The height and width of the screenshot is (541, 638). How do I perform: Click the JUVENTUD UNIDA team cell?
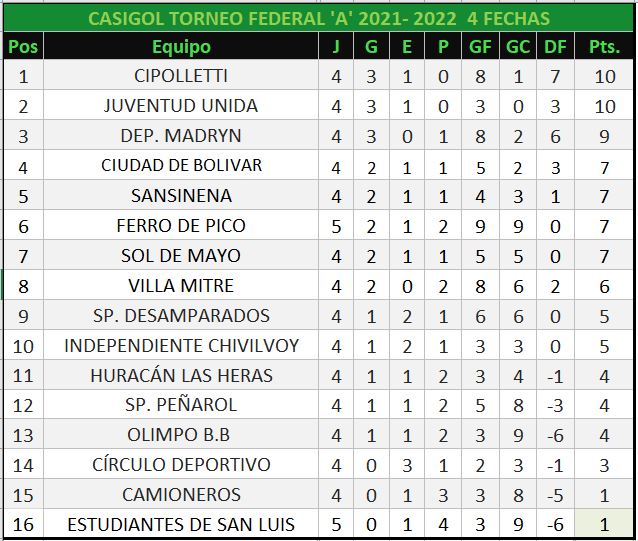point(181,106)
